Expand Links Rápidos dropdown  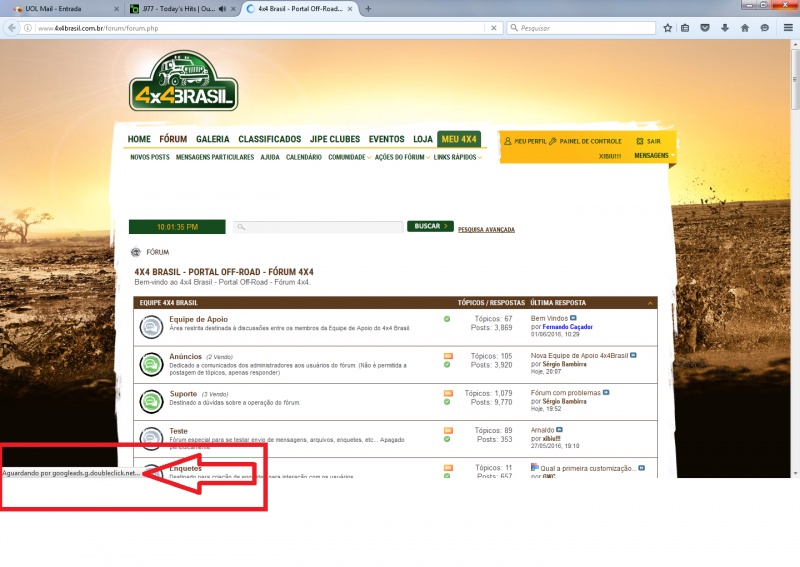458,157
